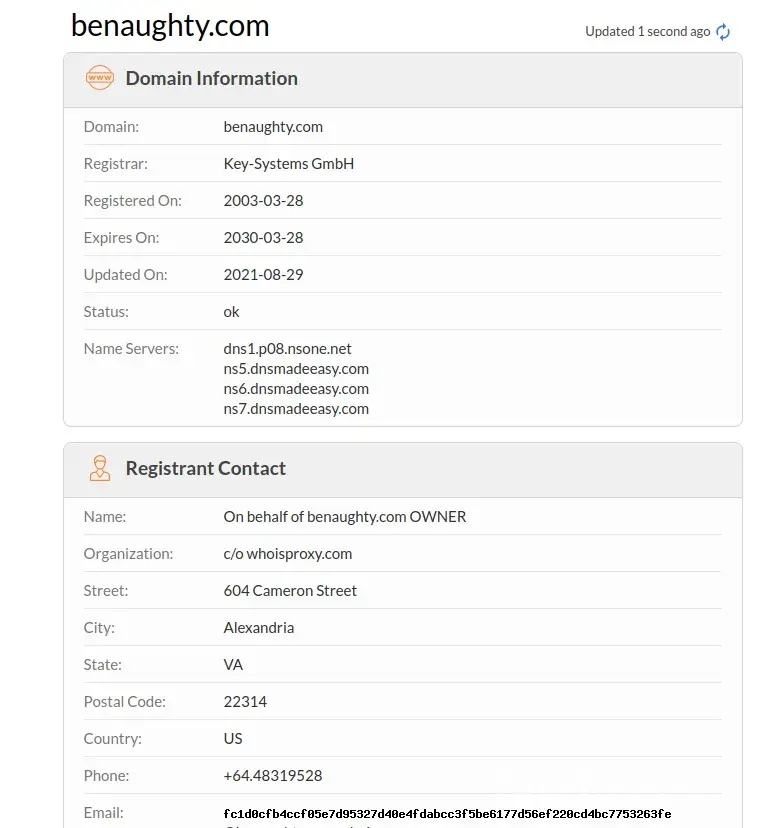Click name server ns6.dnsmadeeasy.com
The width and height of the screenshot is (759, 828).
click(x=296, y=389)
